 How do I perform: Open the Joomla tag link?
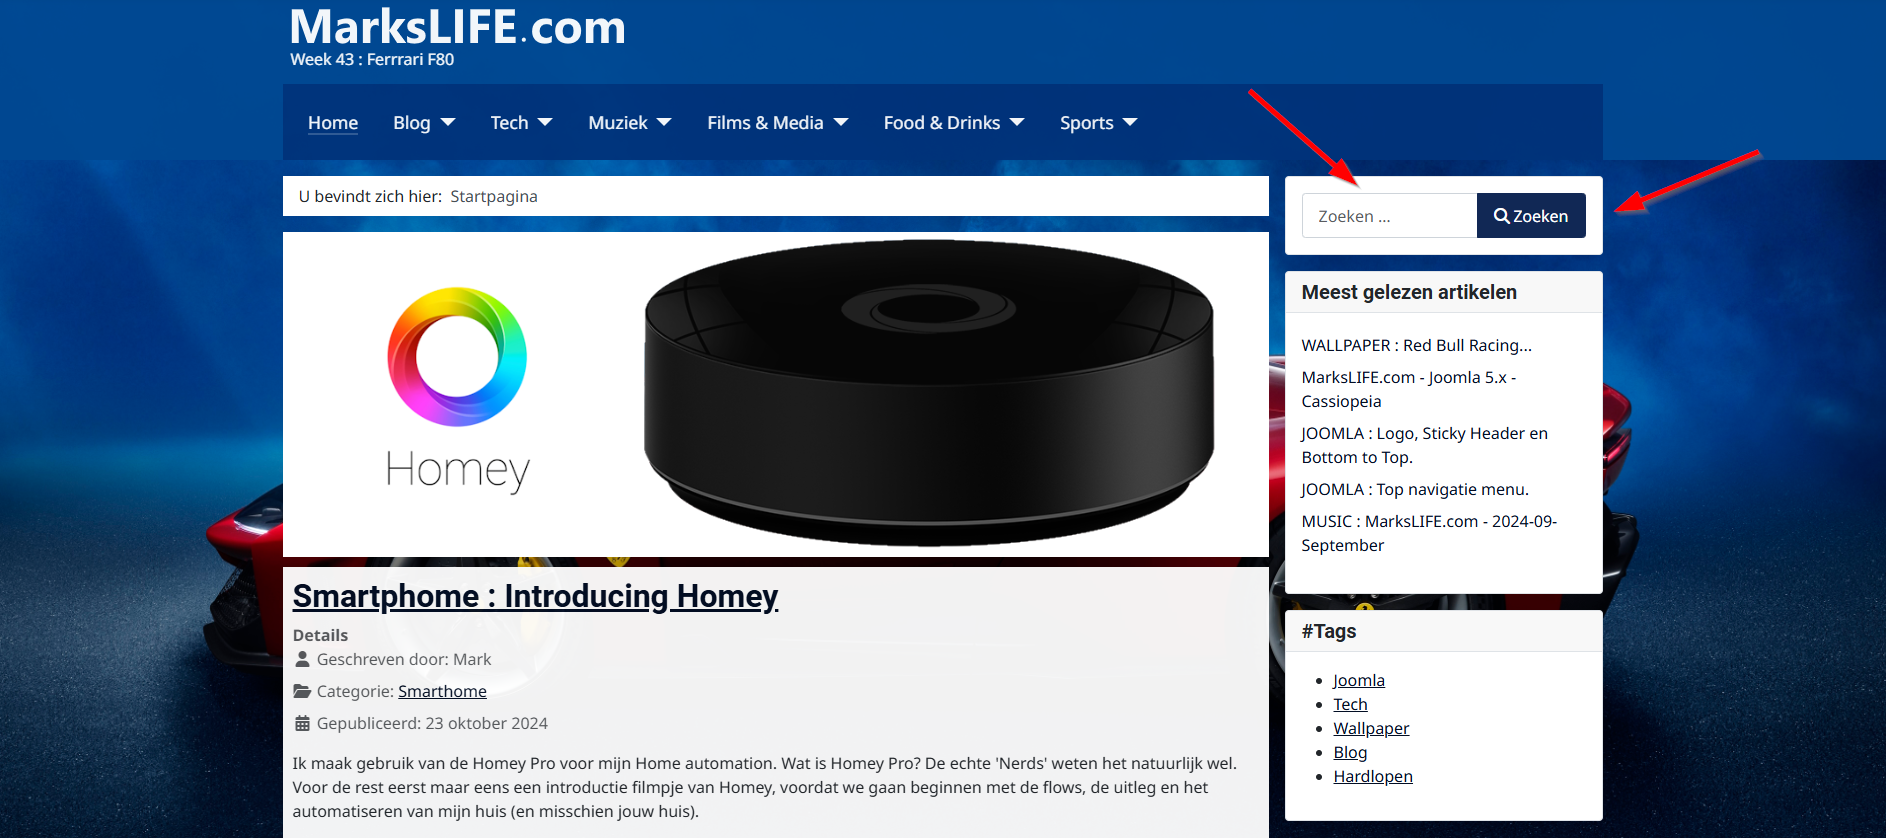pos(1359,680)
